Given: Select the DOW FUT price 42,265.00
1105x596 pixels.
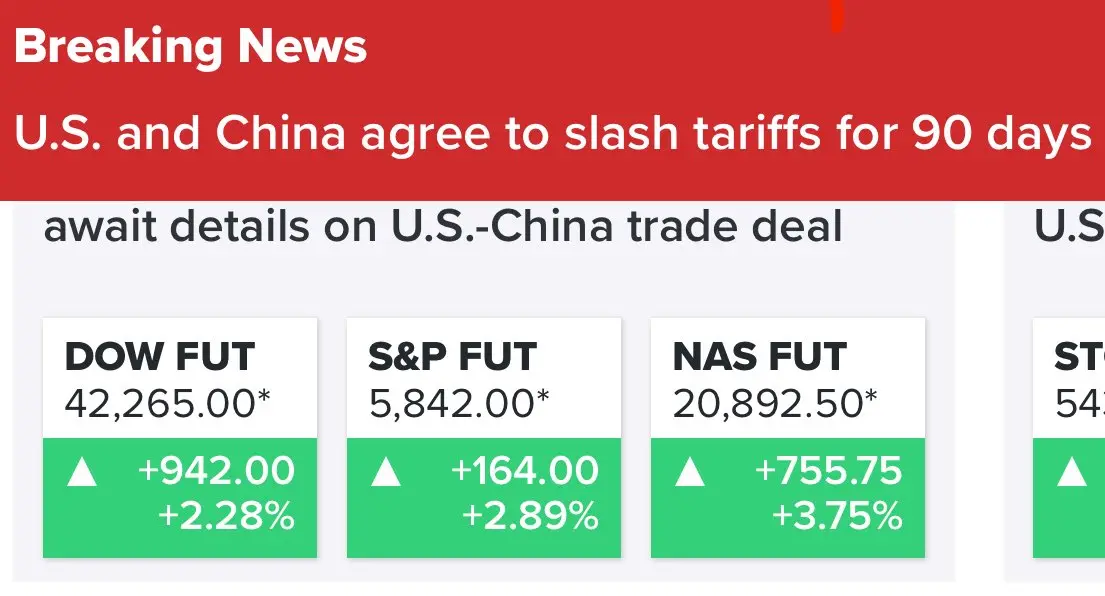Looking at the screenshot, I should point(167,404).
